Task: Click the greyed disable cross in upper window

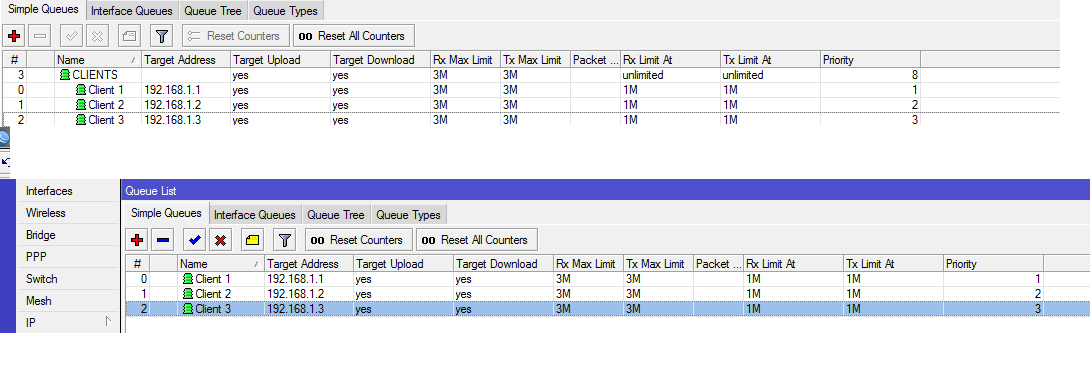Action: [98, 35]
